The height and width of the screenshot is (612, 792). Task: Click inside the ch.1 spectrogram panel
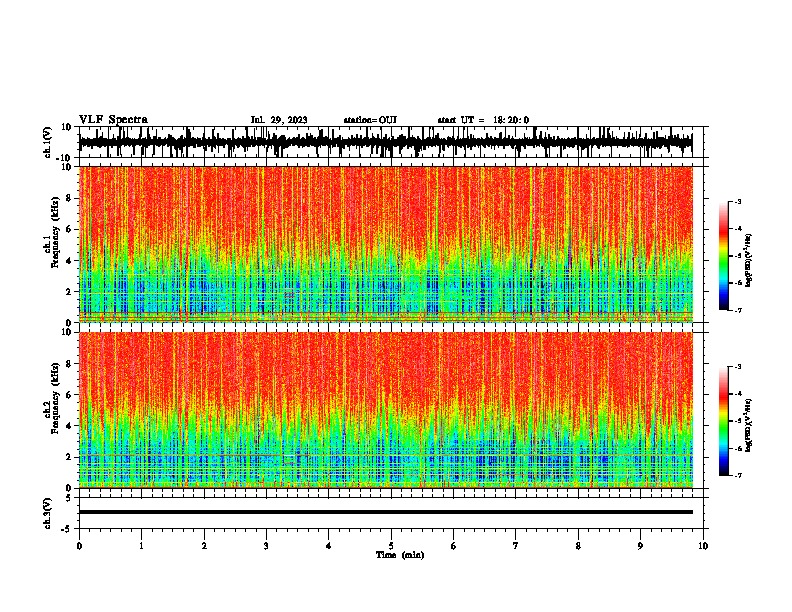coord(385,244)
